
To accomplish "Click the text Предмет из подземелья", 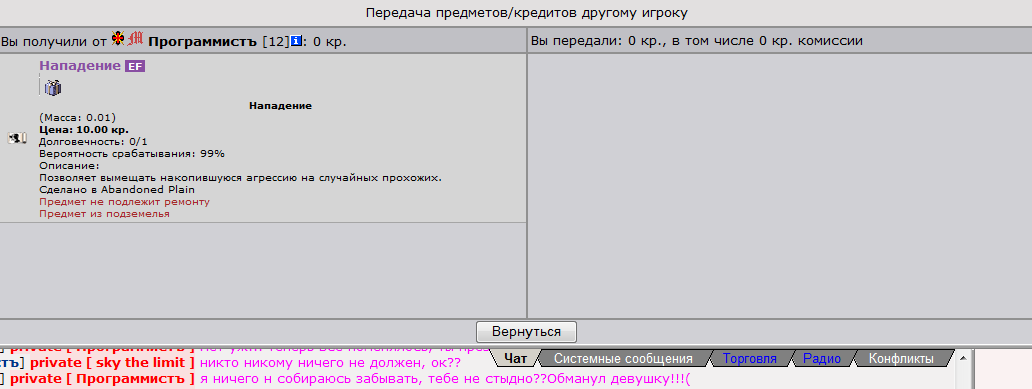I will point(104,214).
